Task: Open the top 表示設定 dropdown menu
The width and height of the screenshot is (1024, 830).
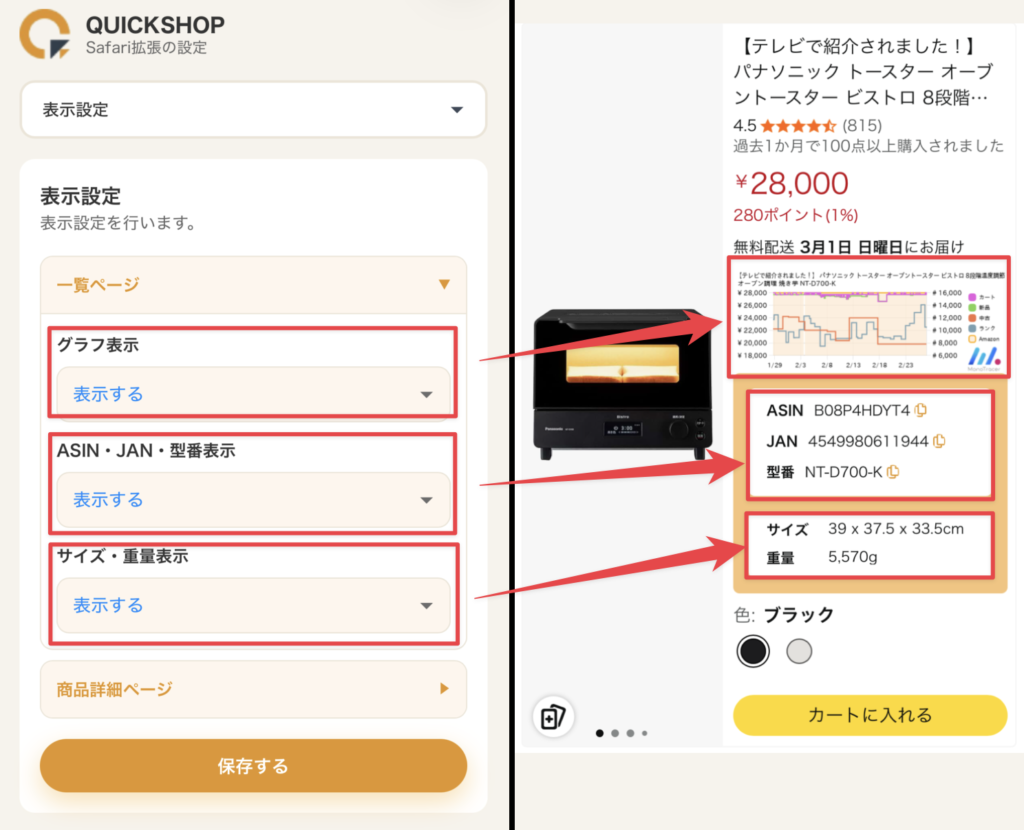Action: pyautogui.click(x=253, y=110)
